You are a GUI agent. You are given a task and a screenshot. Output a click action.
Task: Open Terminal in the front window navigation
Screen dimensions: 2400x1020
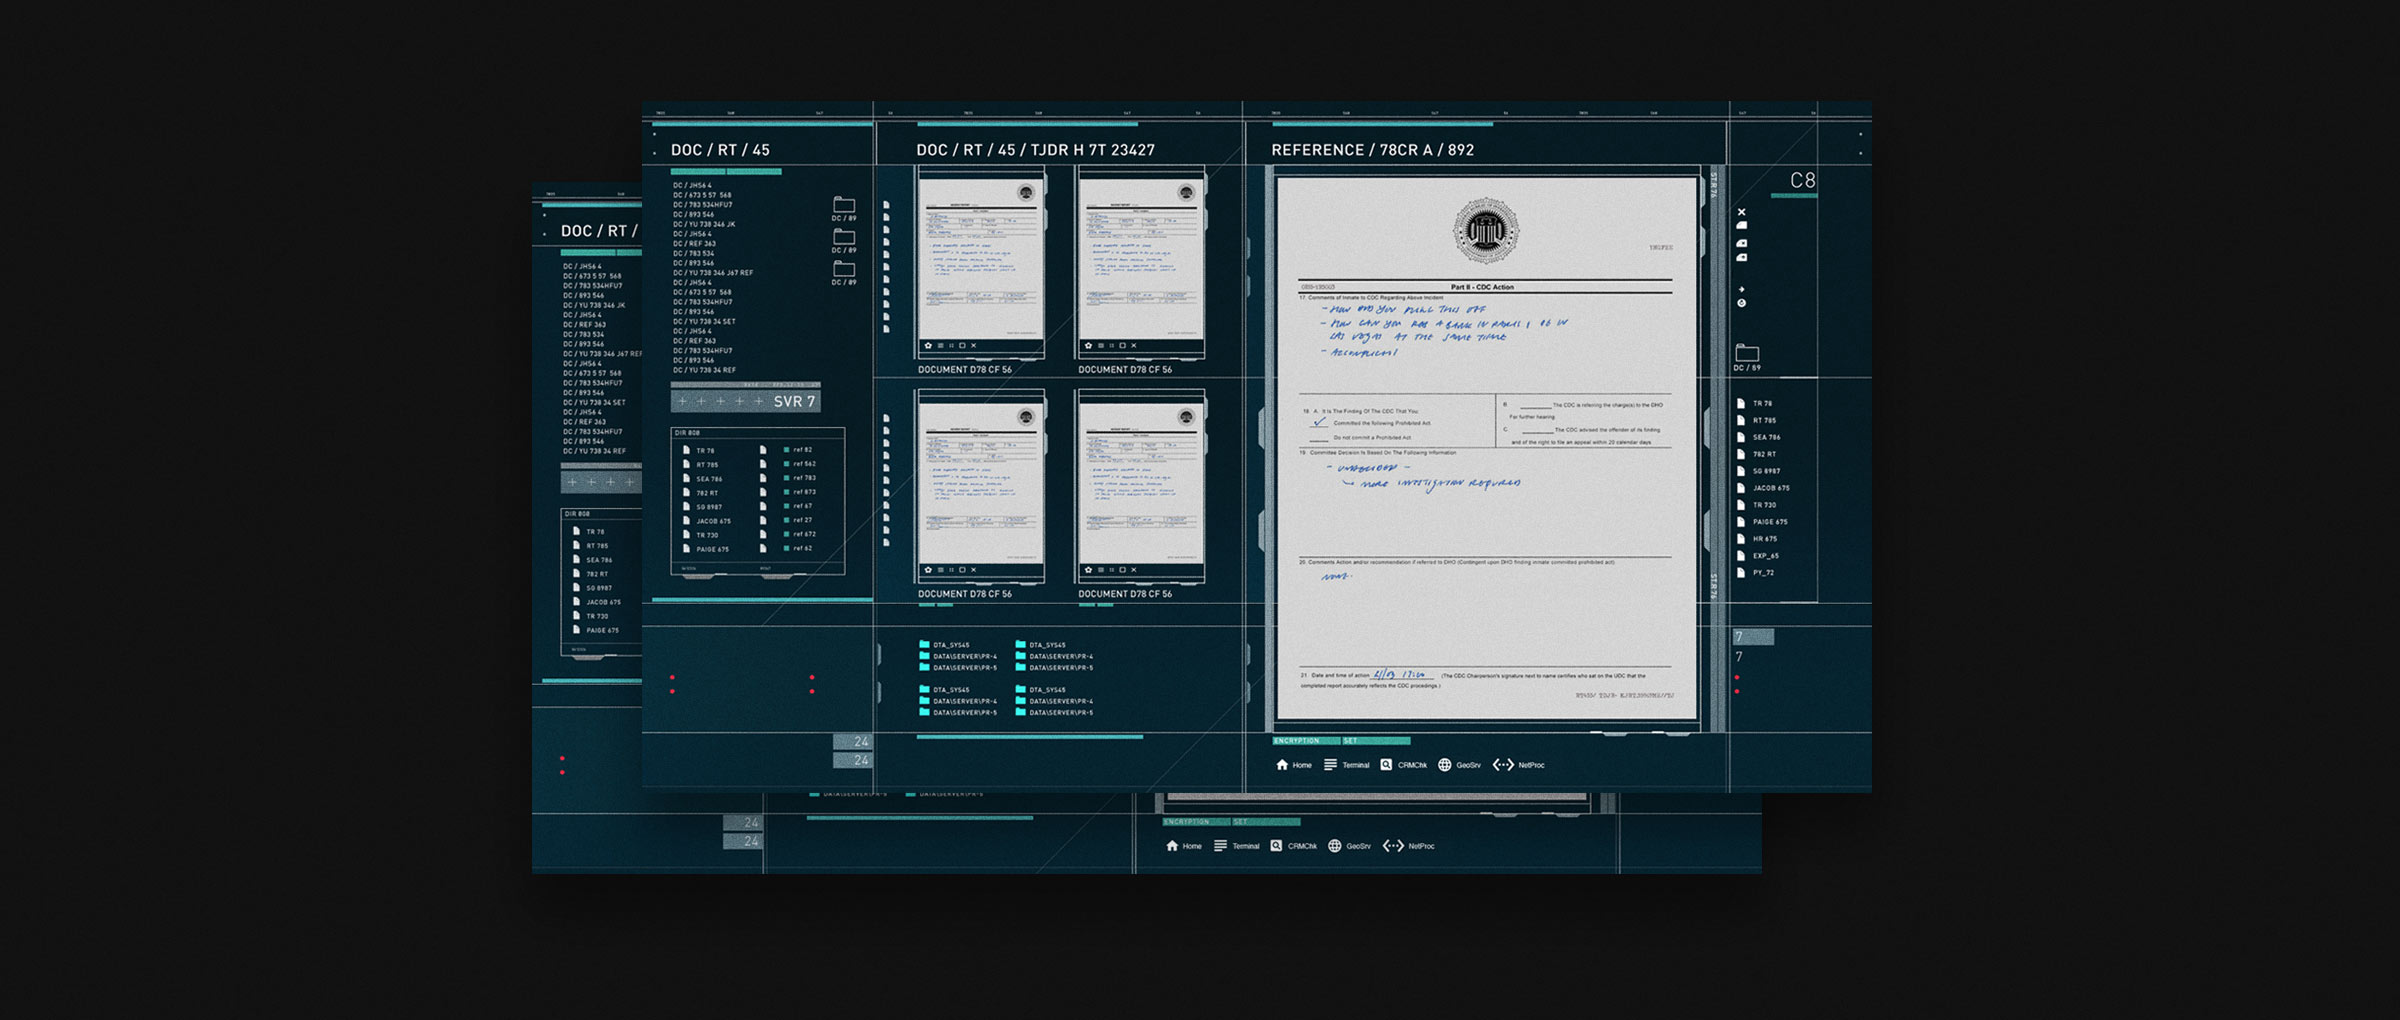coord(1347,765)
